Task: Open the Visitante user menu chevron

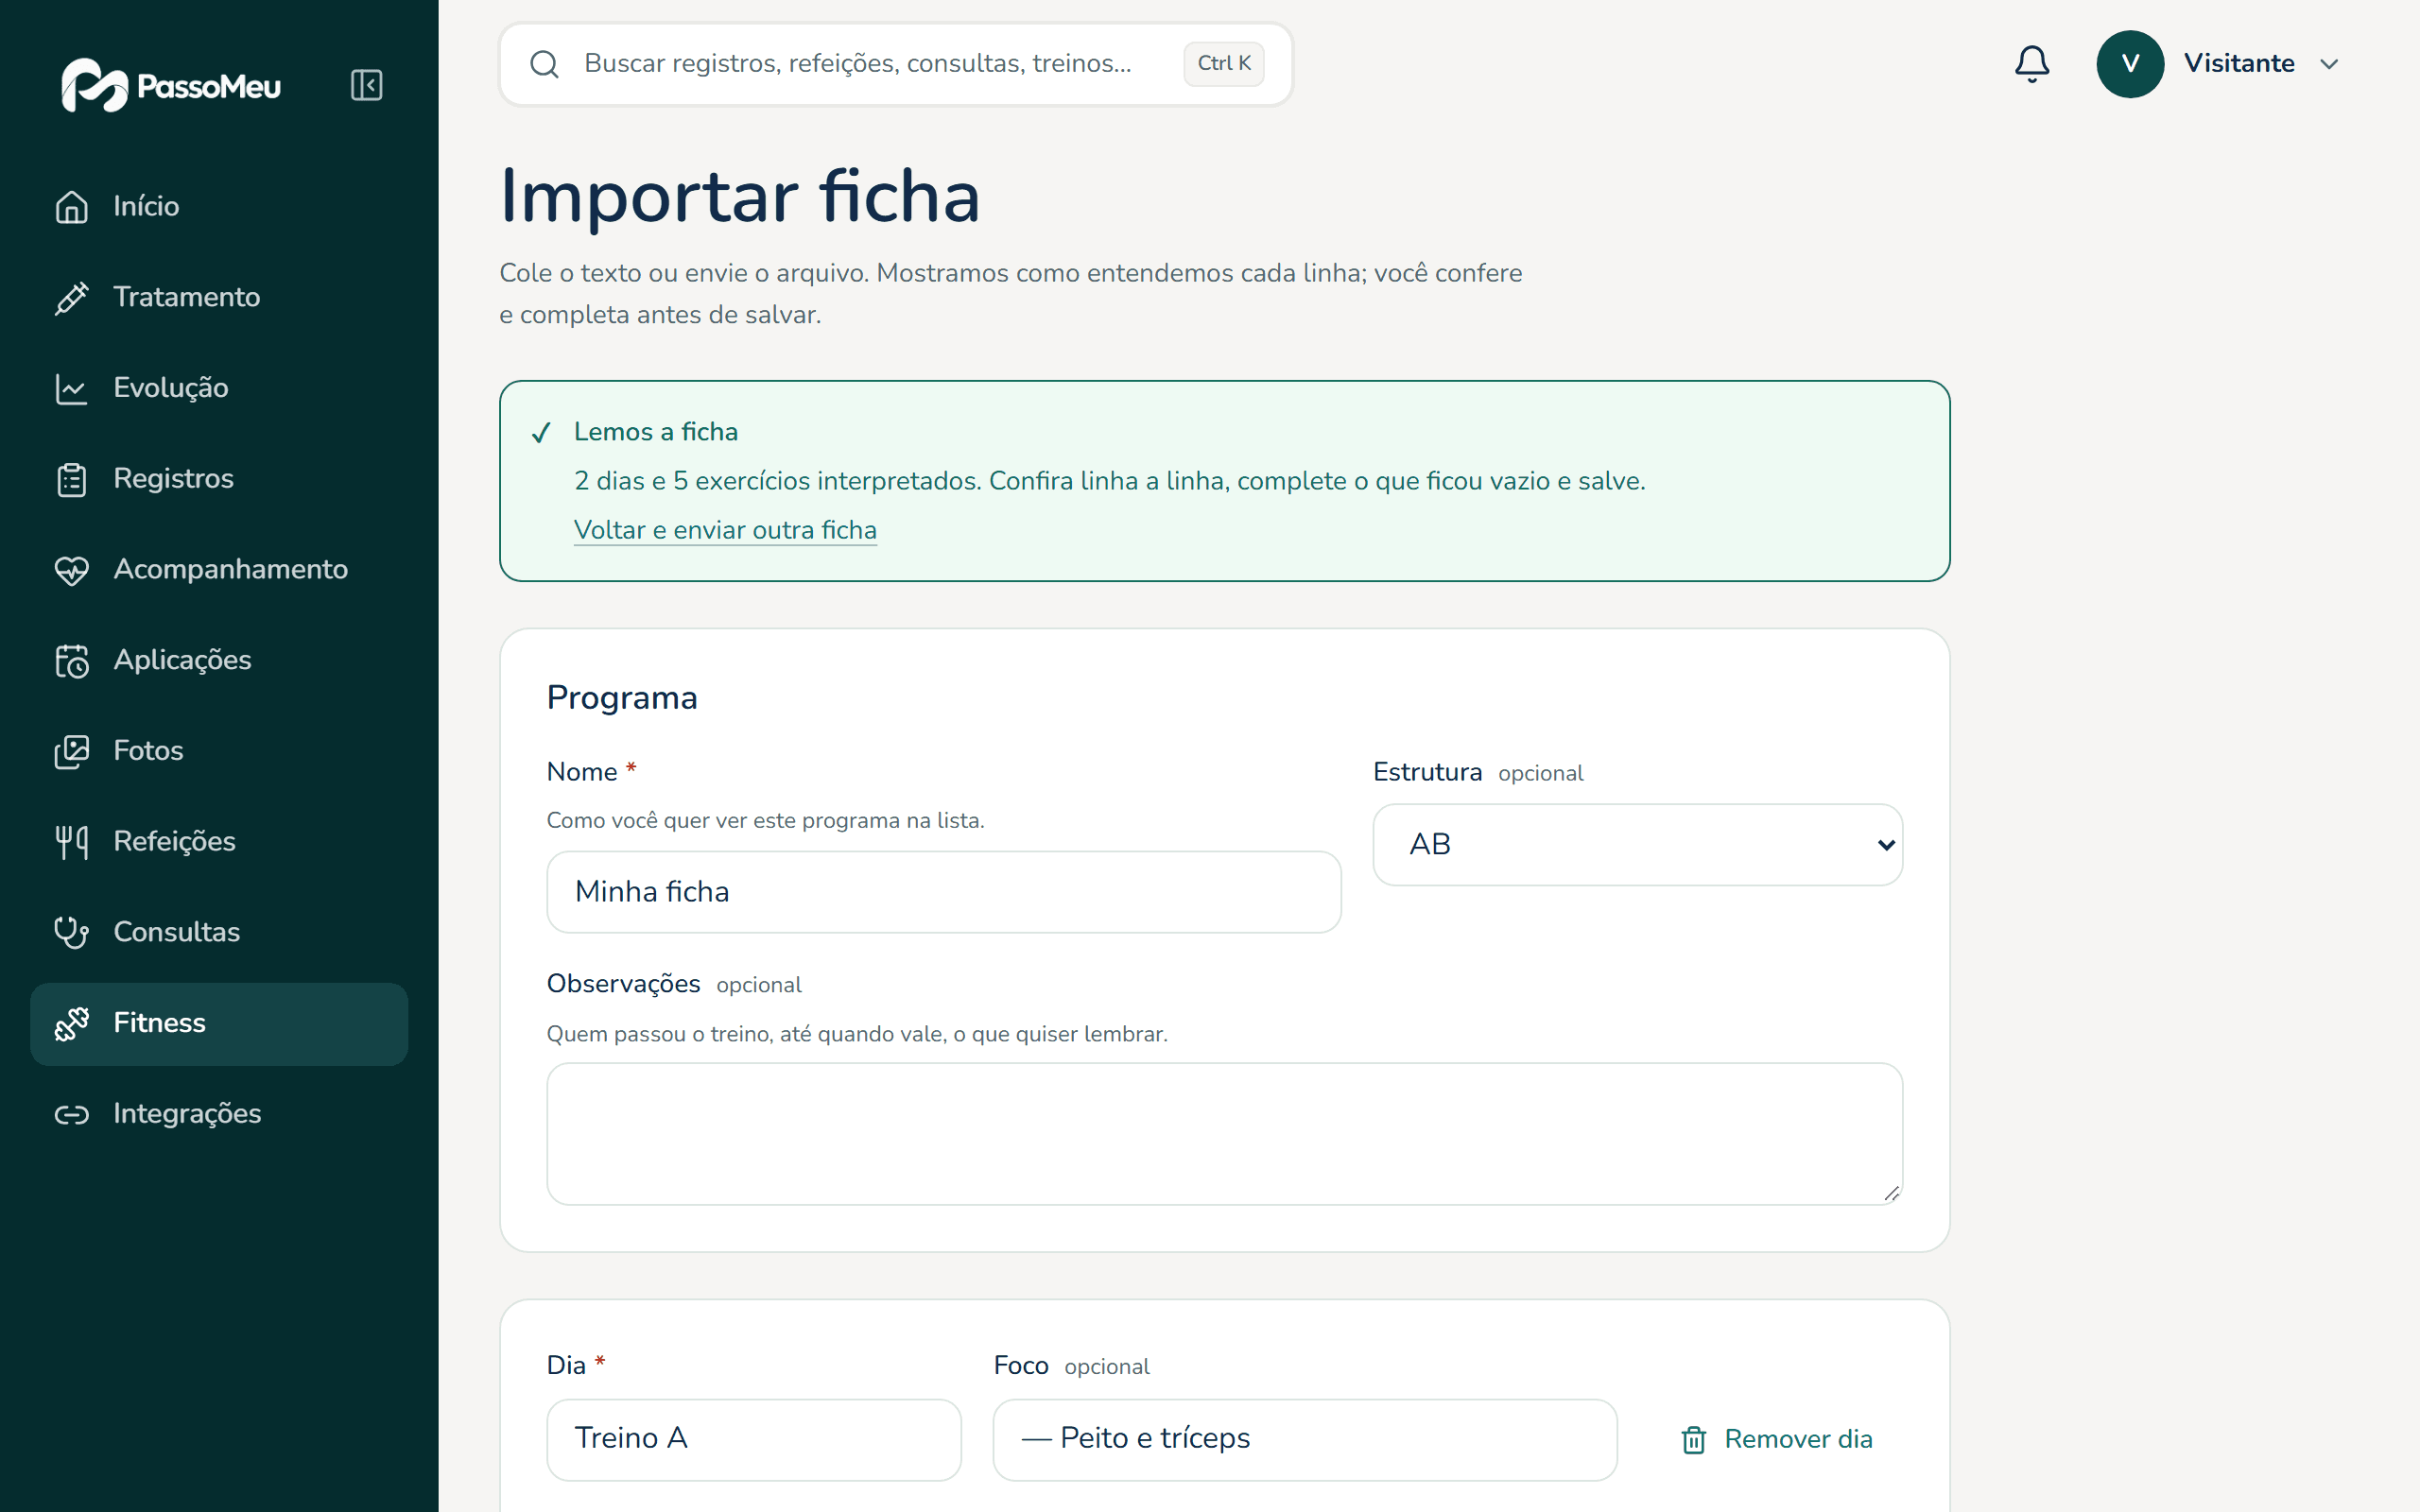Action: [2329, 64]
